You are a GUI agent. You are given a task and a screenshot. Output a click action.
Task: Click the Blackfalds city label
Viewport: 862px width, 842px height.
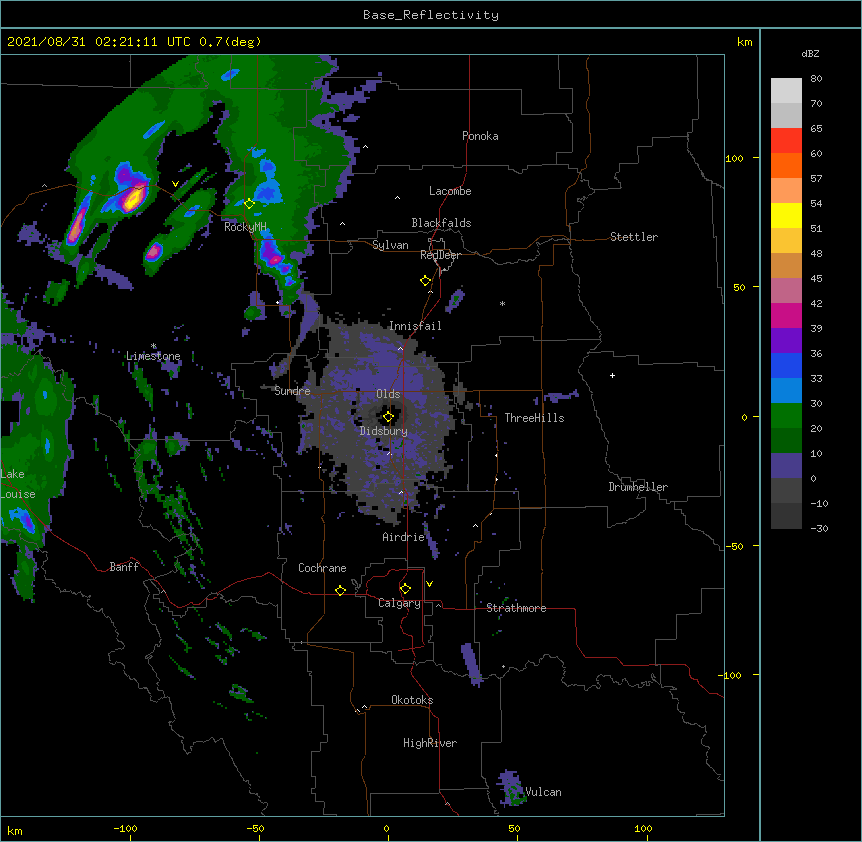pos(441,223)
